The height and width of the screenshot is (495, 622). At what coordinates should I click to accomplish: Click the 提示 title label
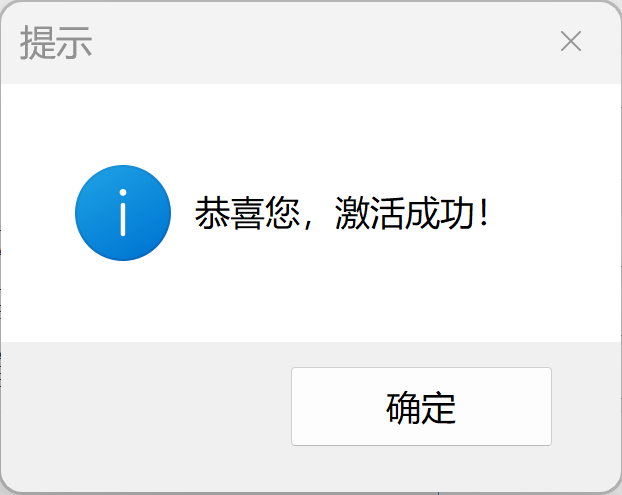click(56, 42)
